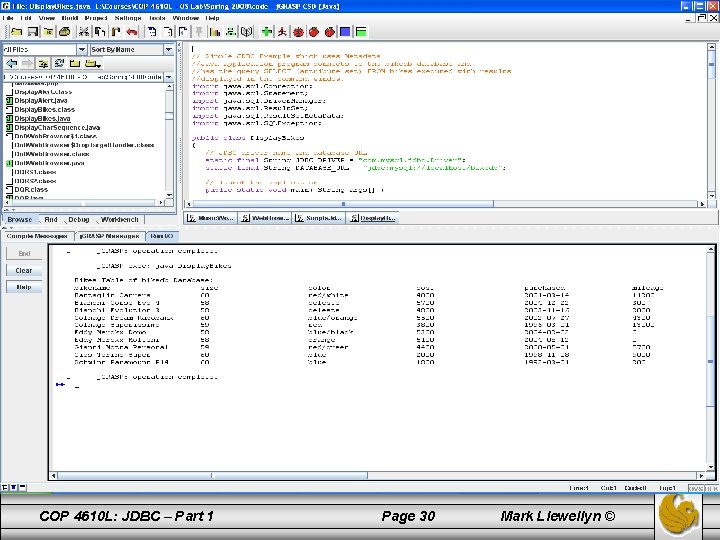This screenshot has height=540, width=720.
Task: Open the Settings menu
Action: tap(127, 18)
